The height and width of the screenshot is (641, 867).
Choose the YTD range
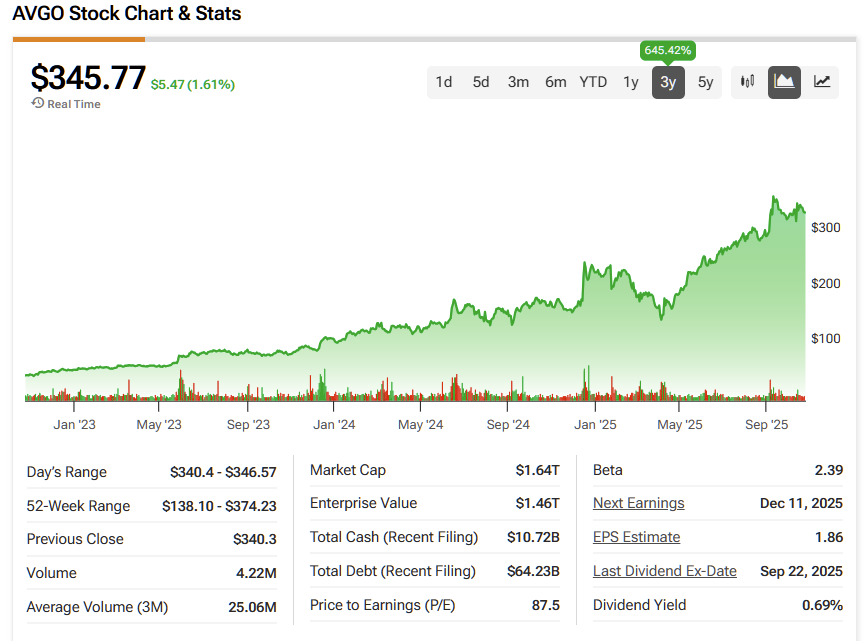[x=593, y=82]
